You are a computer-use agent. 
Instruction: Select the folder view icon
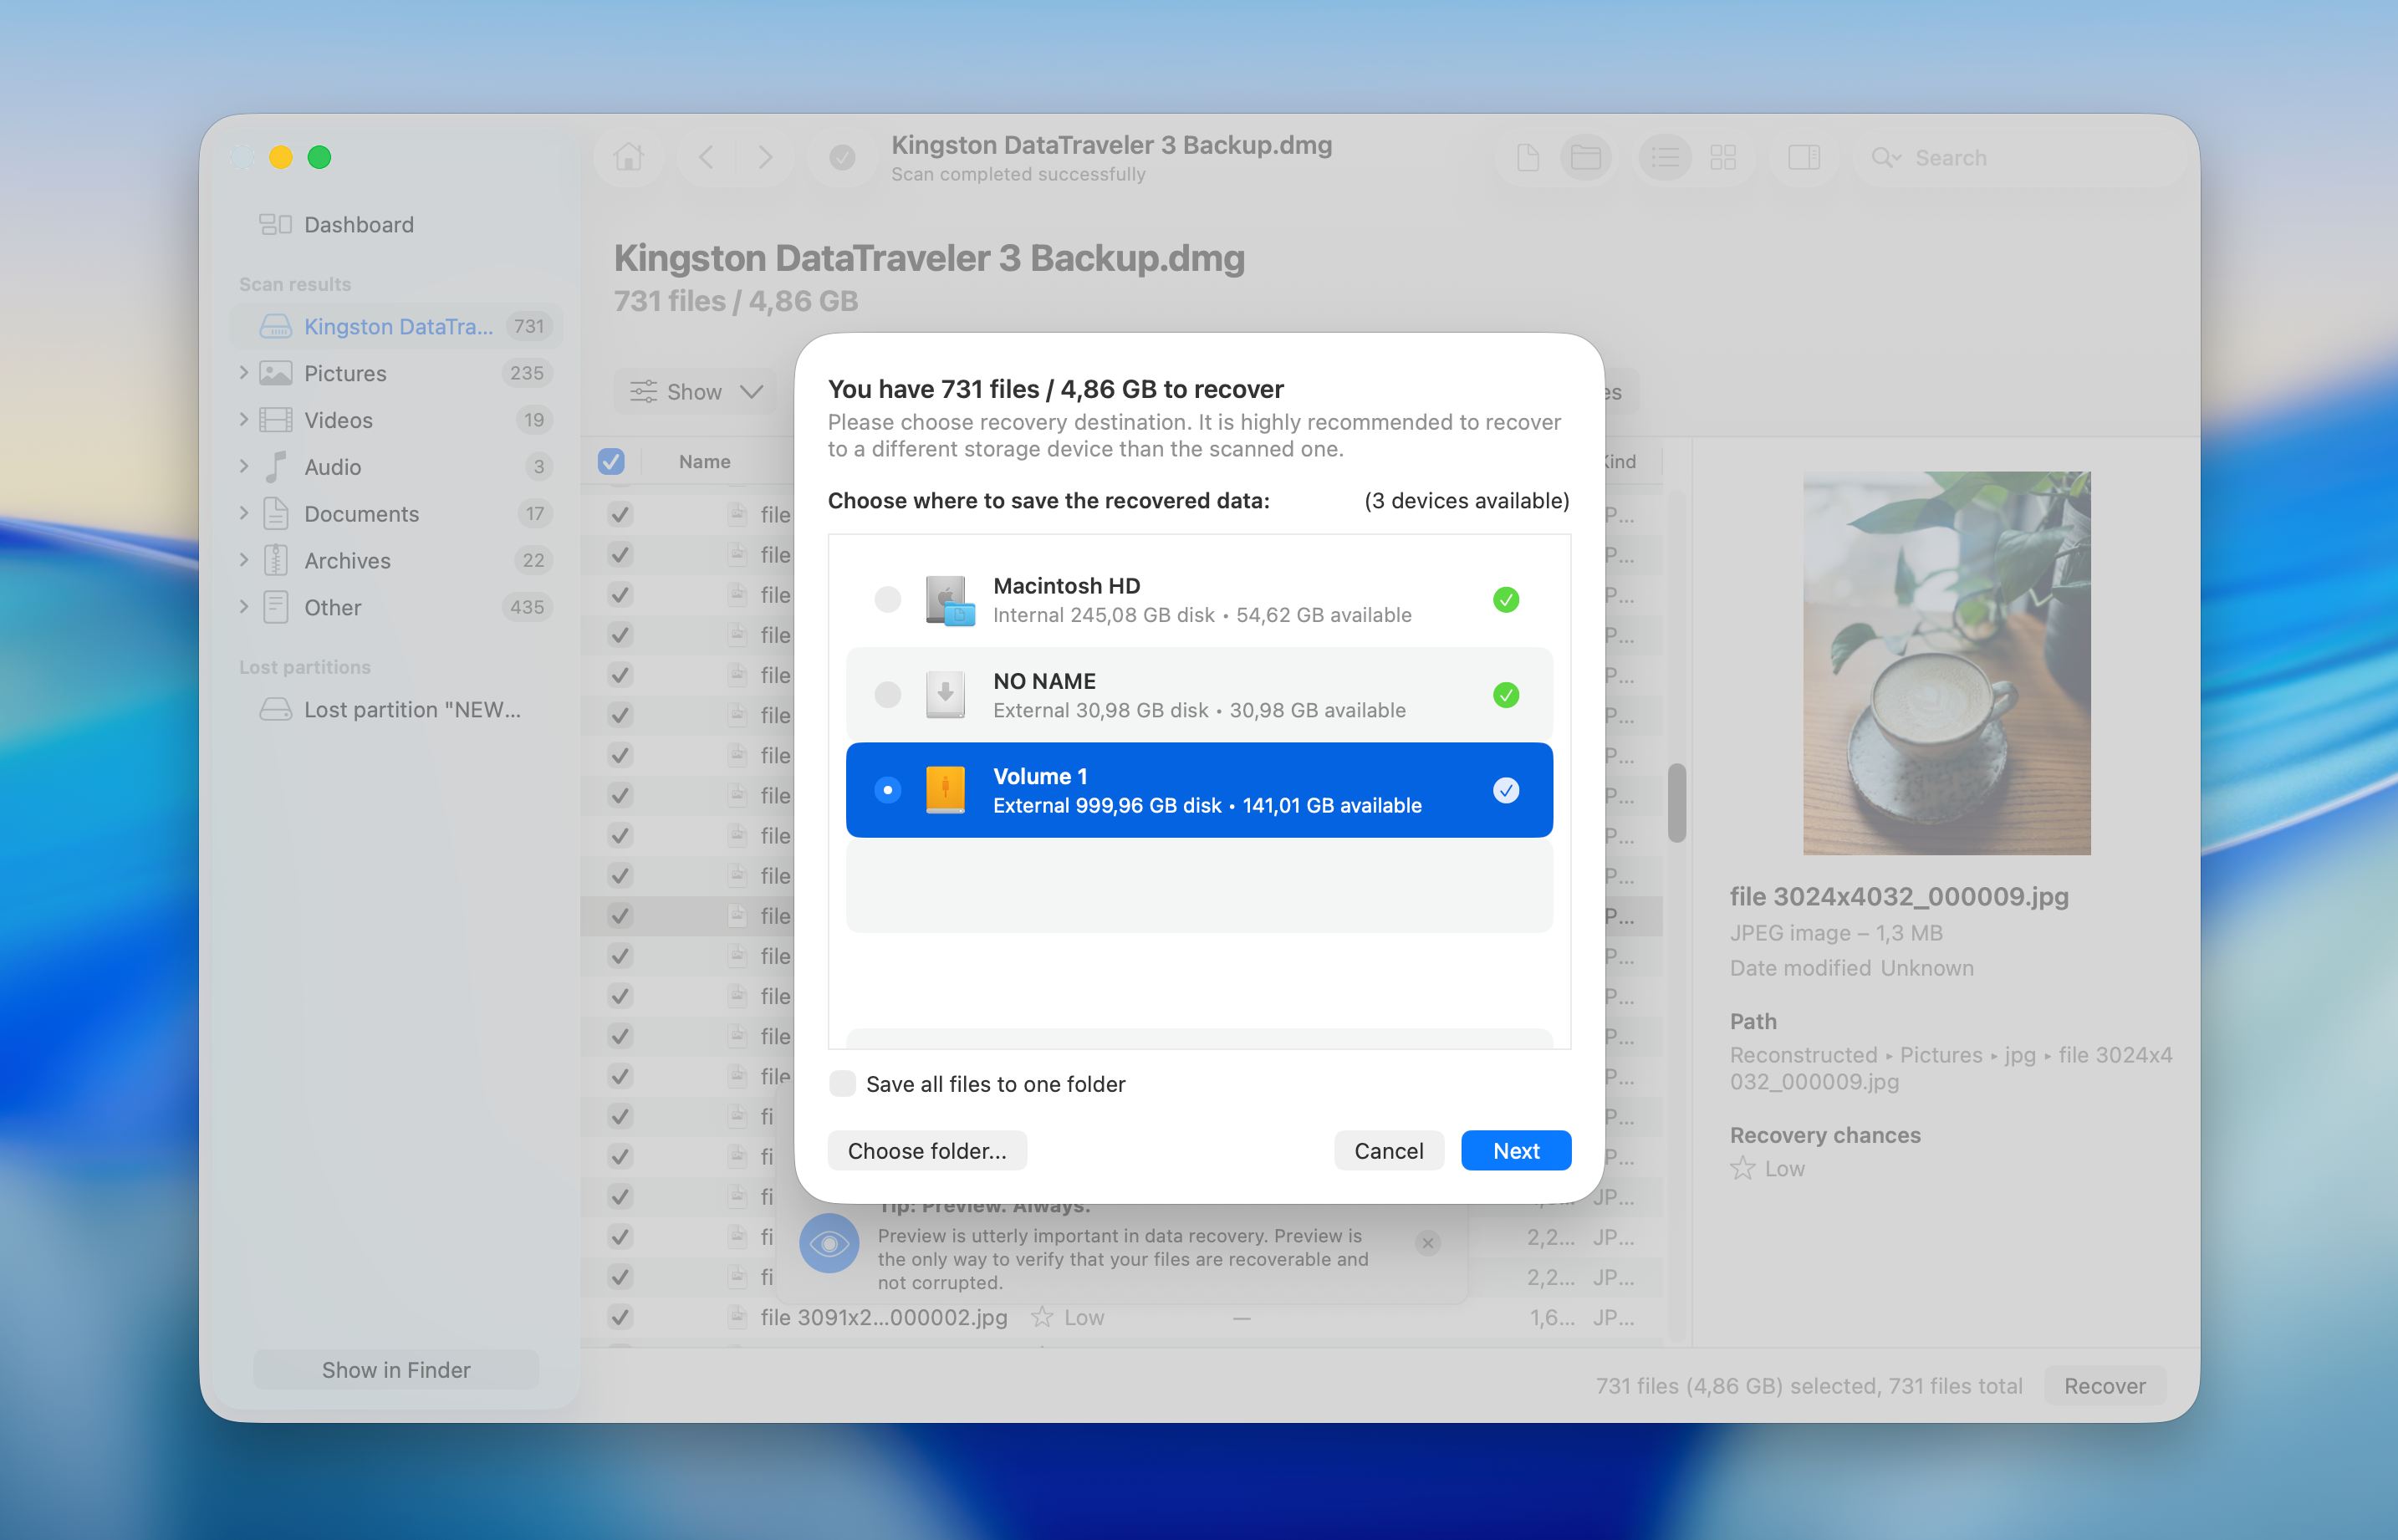point(1585,158)
